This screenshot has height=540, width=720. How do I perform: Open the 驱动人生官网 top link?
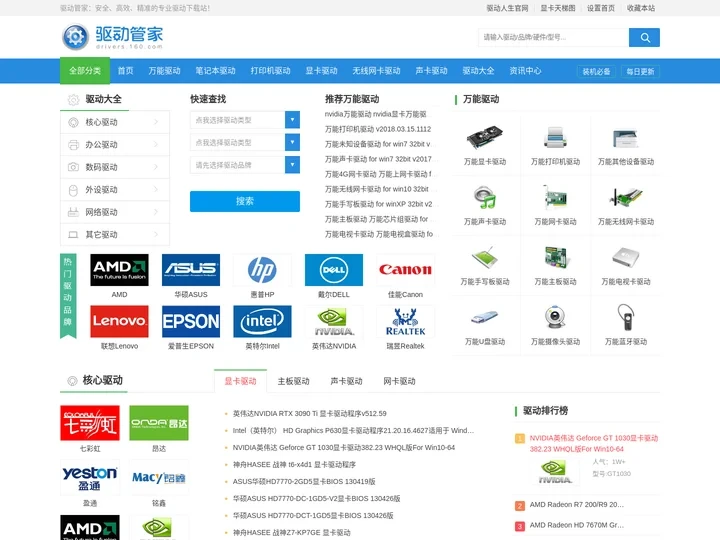[507, 8]
